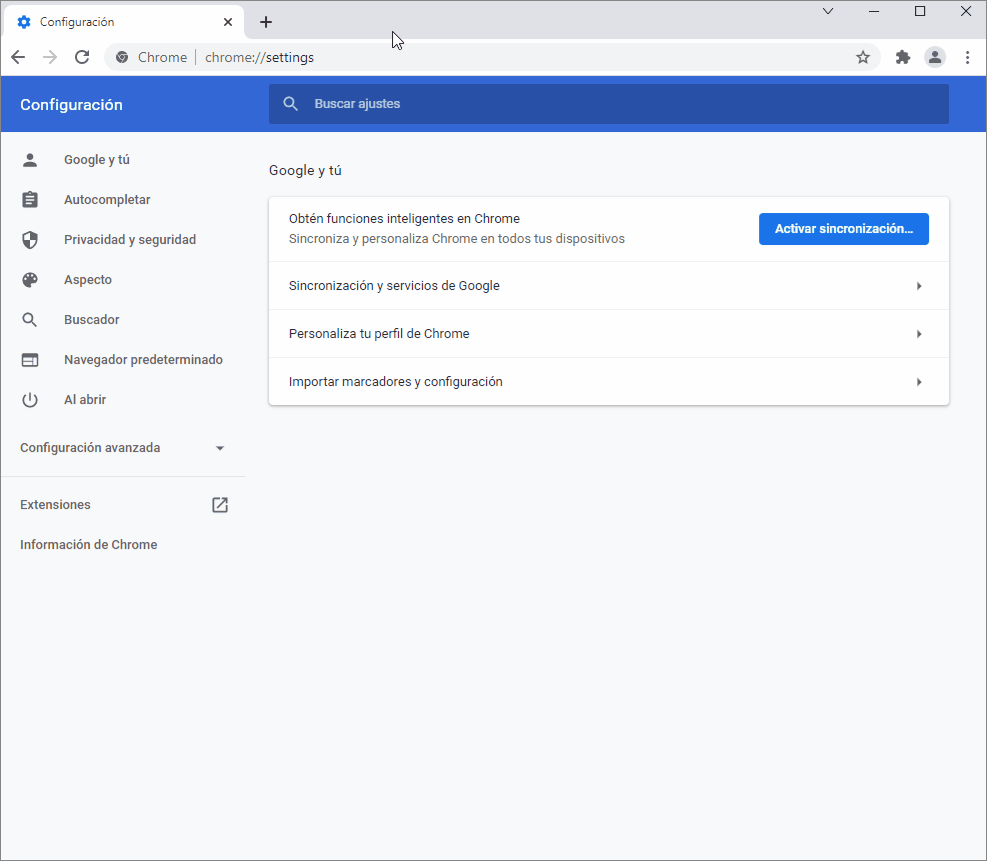This screenshot has width=987, height=861.
Task: Open Sincronización y servicios de Google row
Action: (609, 286)
